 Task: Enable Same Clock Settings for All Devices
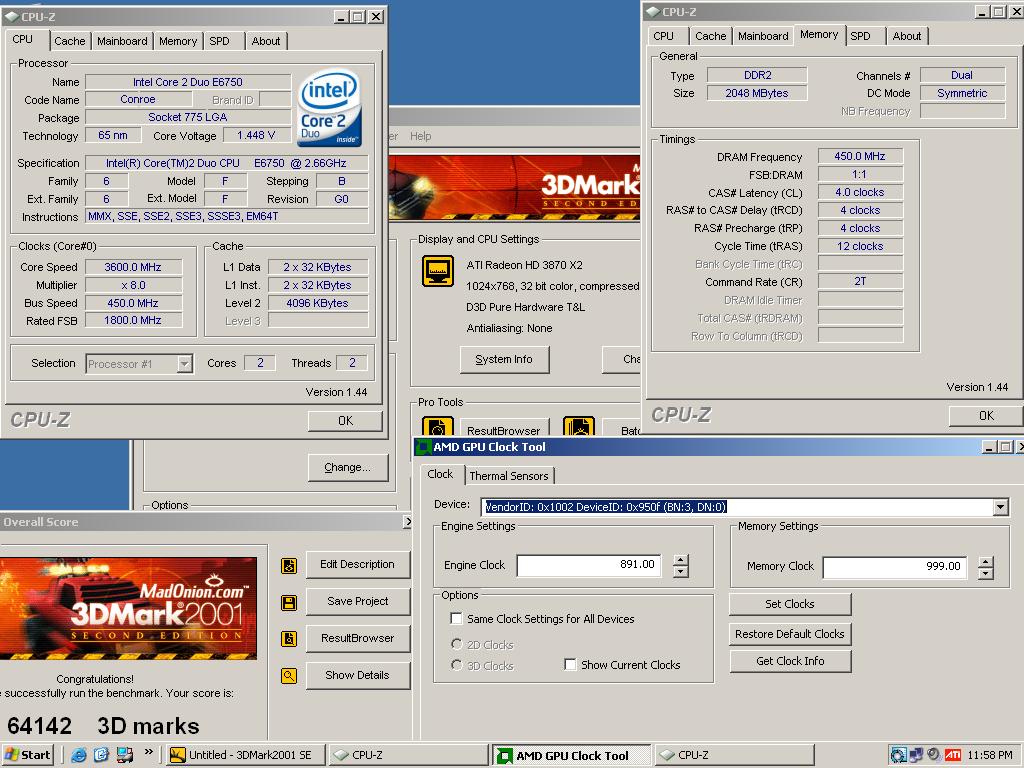click(x=456, y=618)
